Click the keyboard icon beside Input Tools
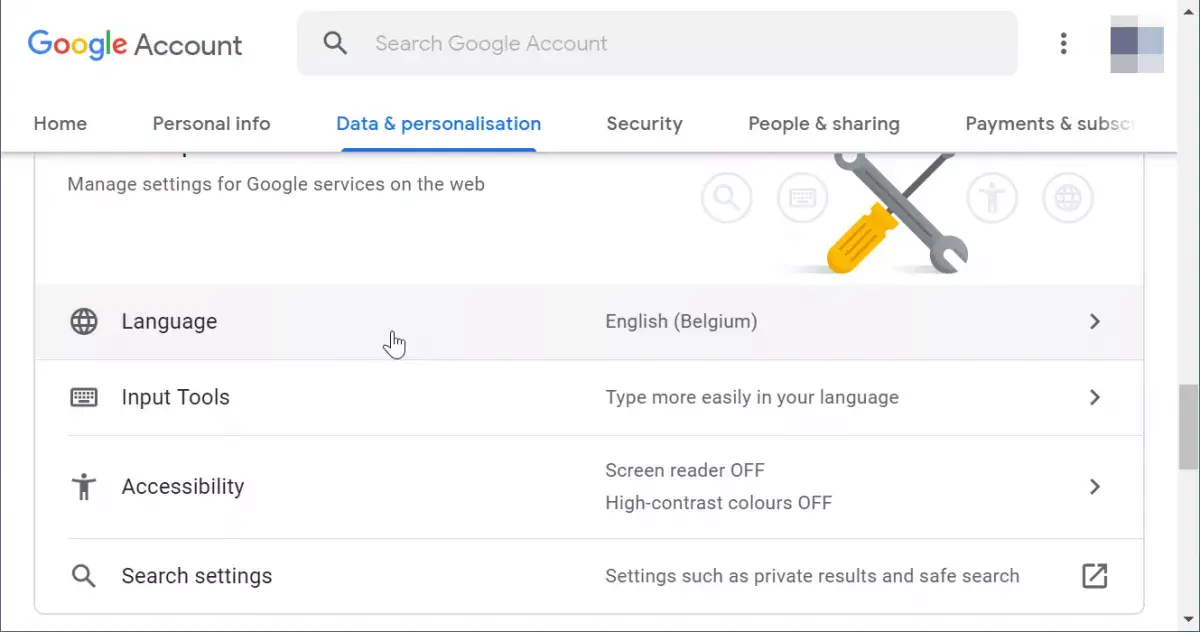 [84, 397]
